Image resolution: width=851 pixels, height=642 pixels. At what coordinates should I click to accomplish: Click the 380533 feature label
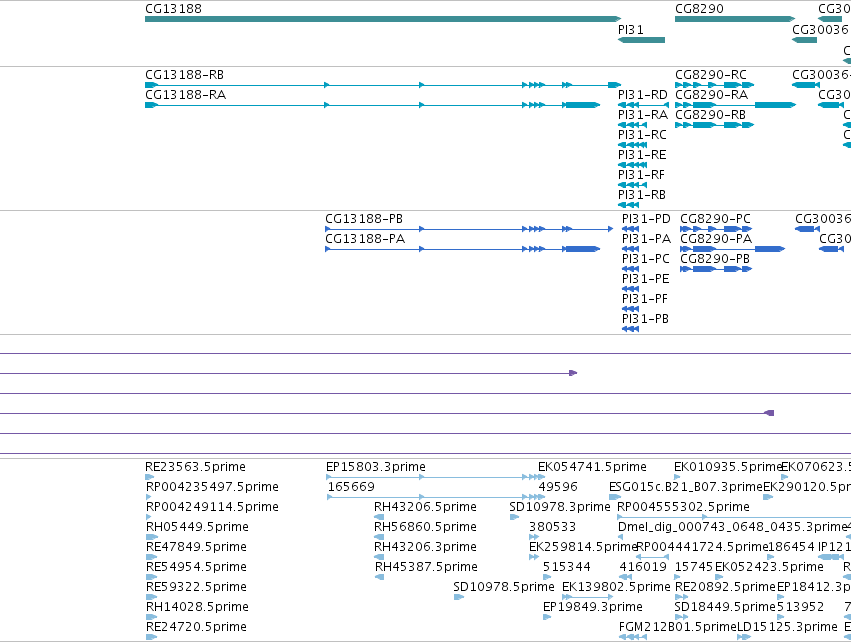point(552,527)
